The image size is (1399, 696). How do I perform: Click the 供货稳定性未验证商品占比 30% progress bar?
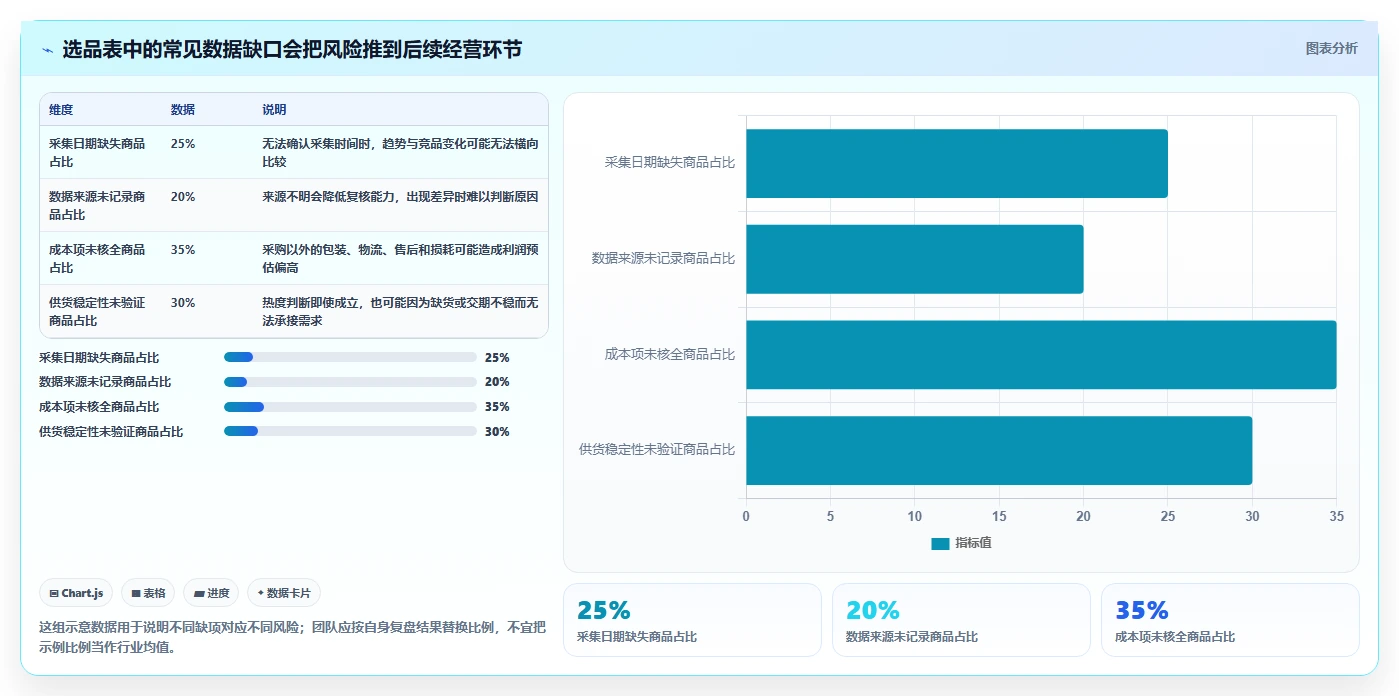[x=350, y=431]
